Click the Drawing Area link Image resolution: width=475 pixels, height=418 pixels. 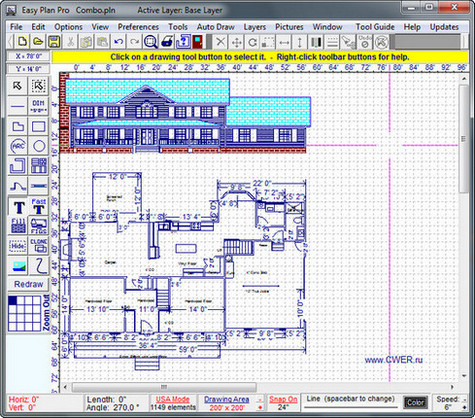pyautogui.click(x=227, y=399)
